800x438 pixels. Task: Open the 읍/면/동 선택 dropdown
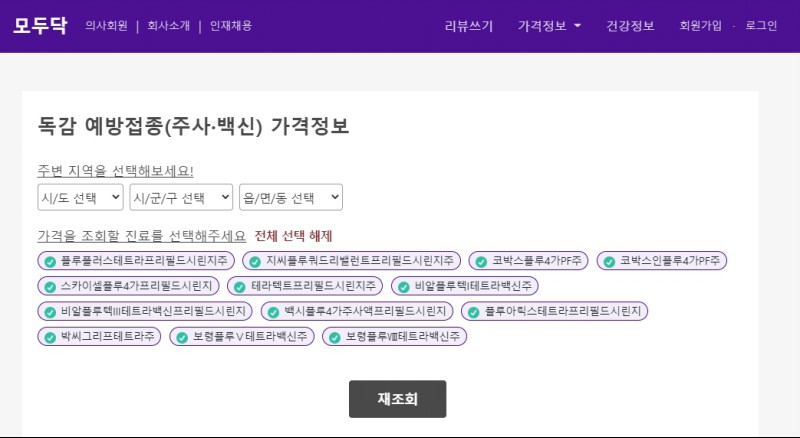291,197
